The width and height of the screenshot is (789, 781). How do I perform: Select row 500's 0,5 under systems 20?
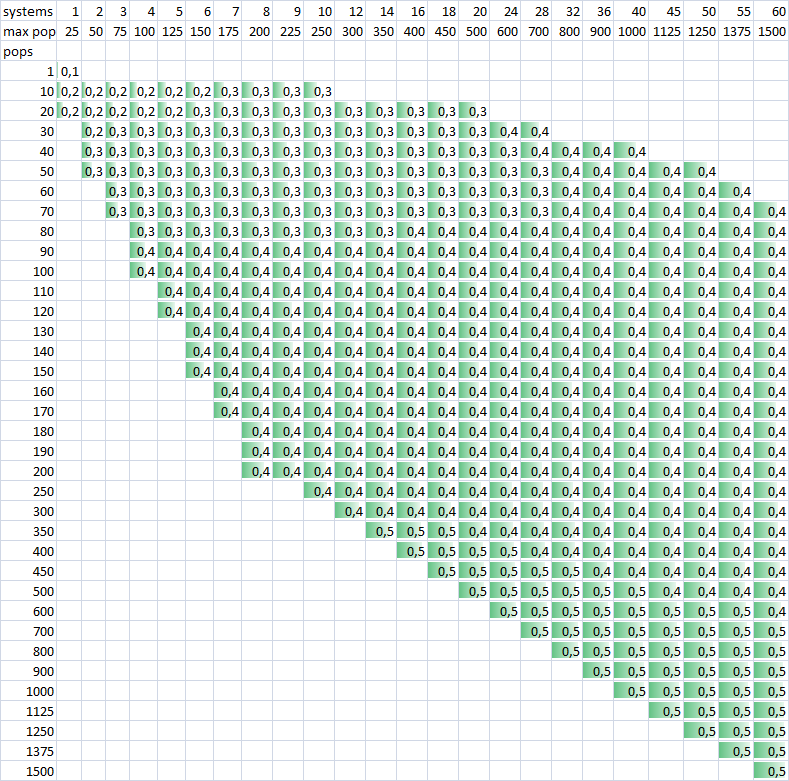click(x=474, y=592)
